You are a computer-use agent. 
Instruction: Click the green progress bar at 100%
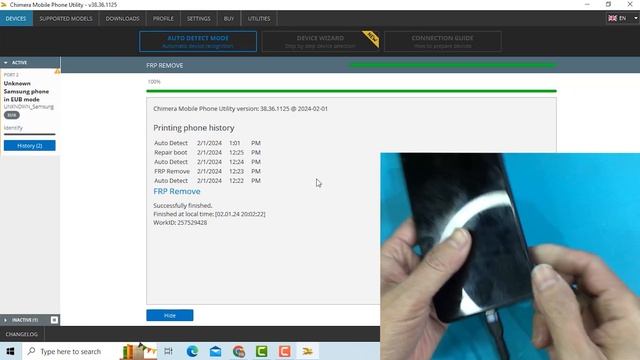click(x=351, y=91)
